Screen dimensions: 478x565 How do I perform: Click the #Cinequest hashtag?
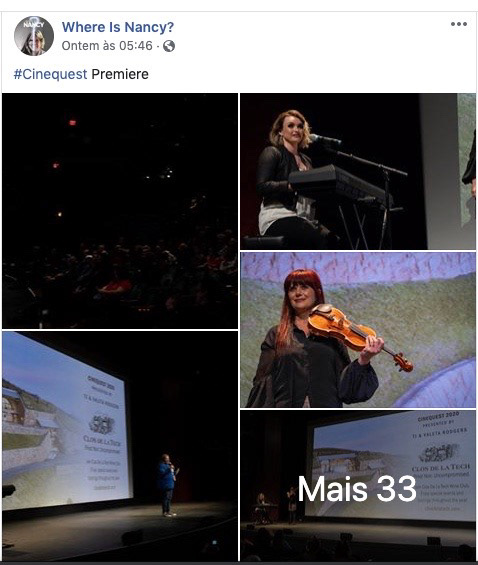(50, 74)
